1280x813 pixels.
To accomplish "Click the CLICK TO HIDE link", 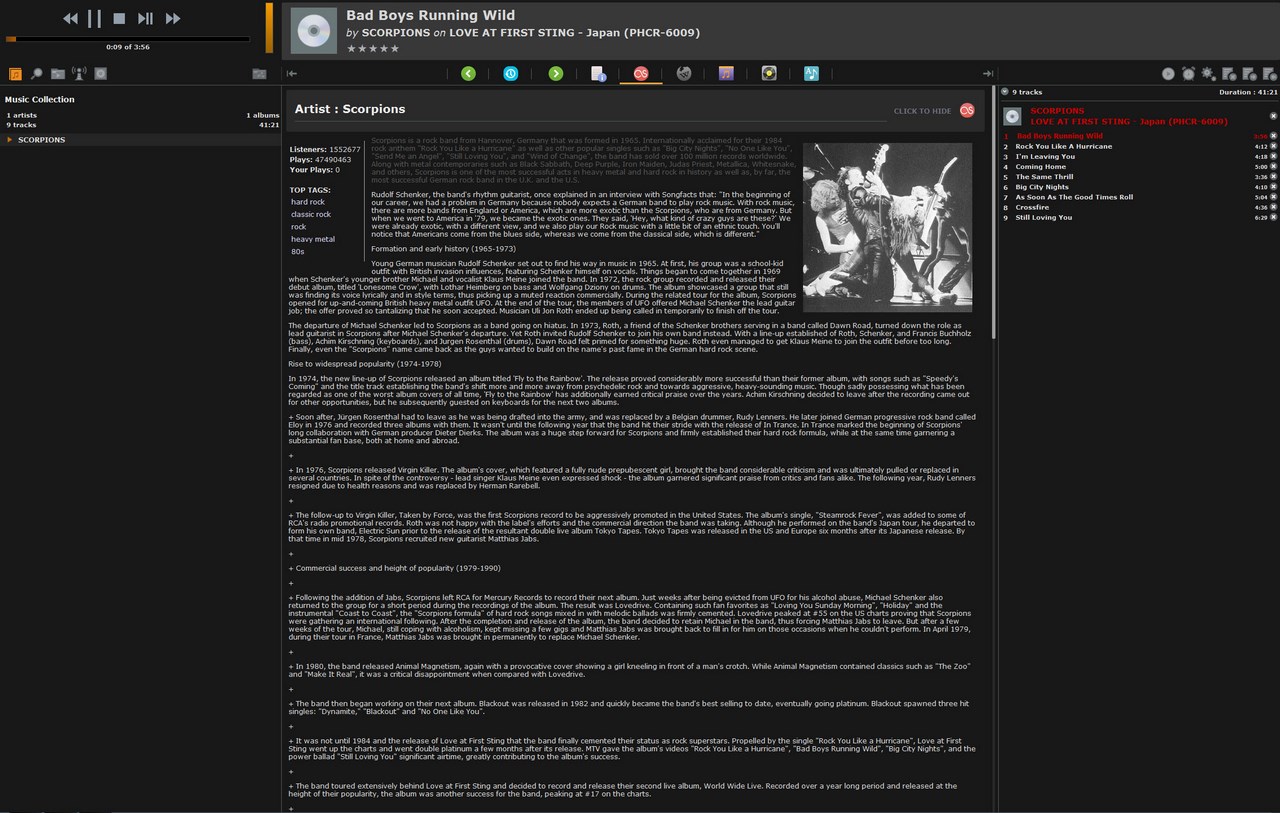I will pos(922,111).
